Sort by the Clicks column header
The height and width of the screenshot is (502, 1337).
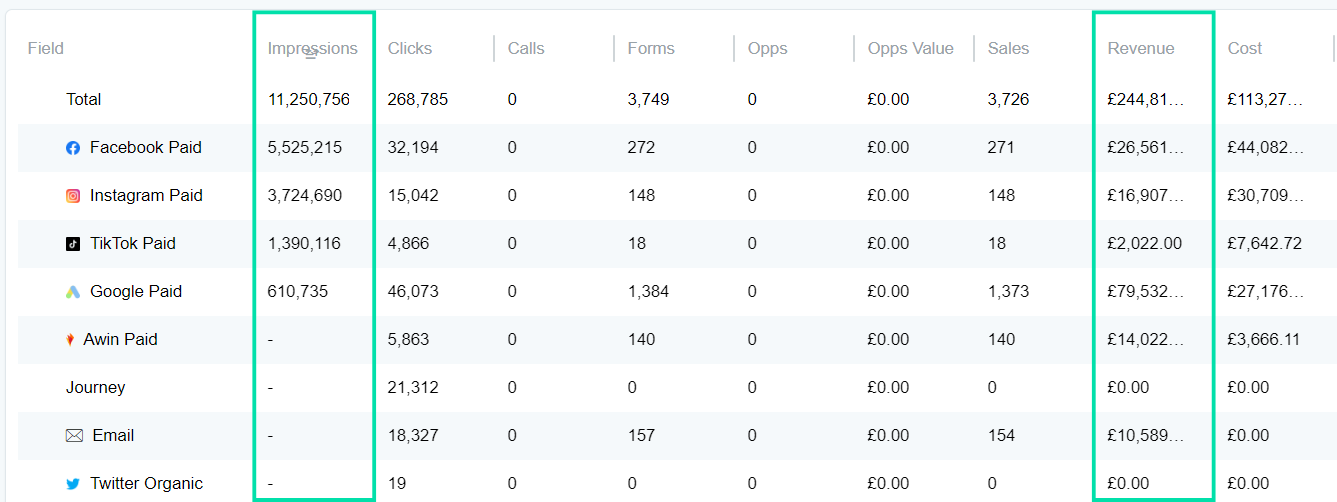[410, 48]
